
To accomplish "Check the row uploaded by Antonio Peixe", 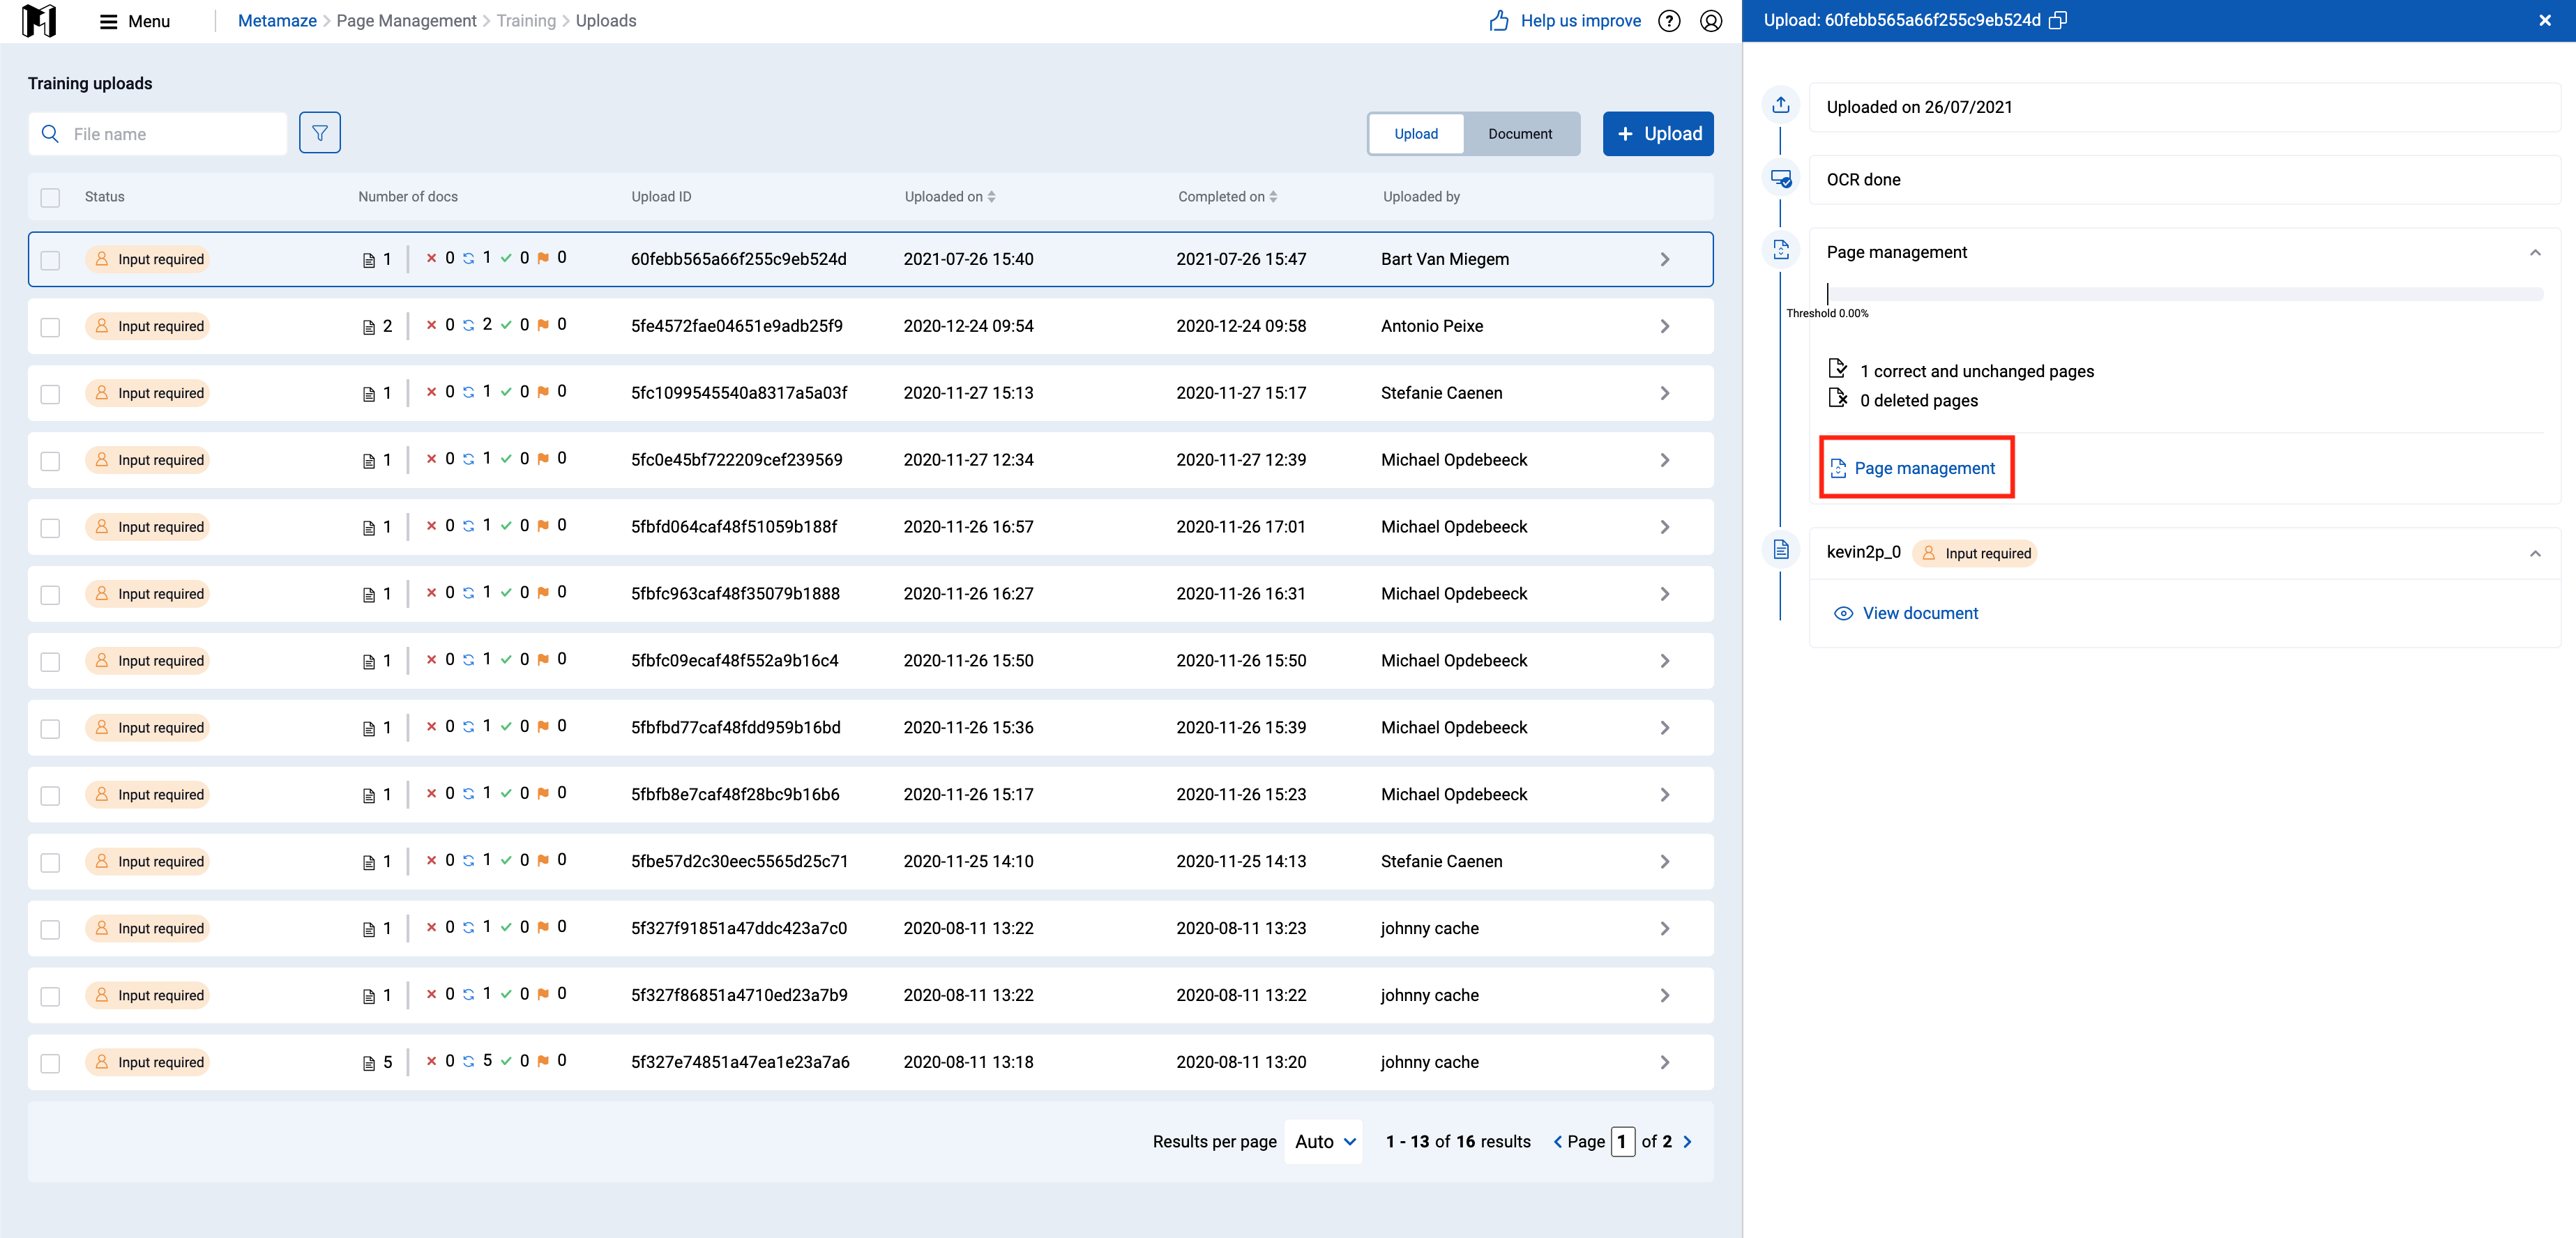I will coord(50,327).
